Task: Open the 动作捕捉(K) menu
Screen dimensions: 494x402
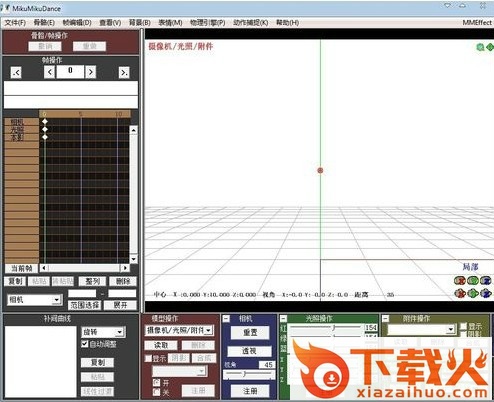Action: [250, 23]
